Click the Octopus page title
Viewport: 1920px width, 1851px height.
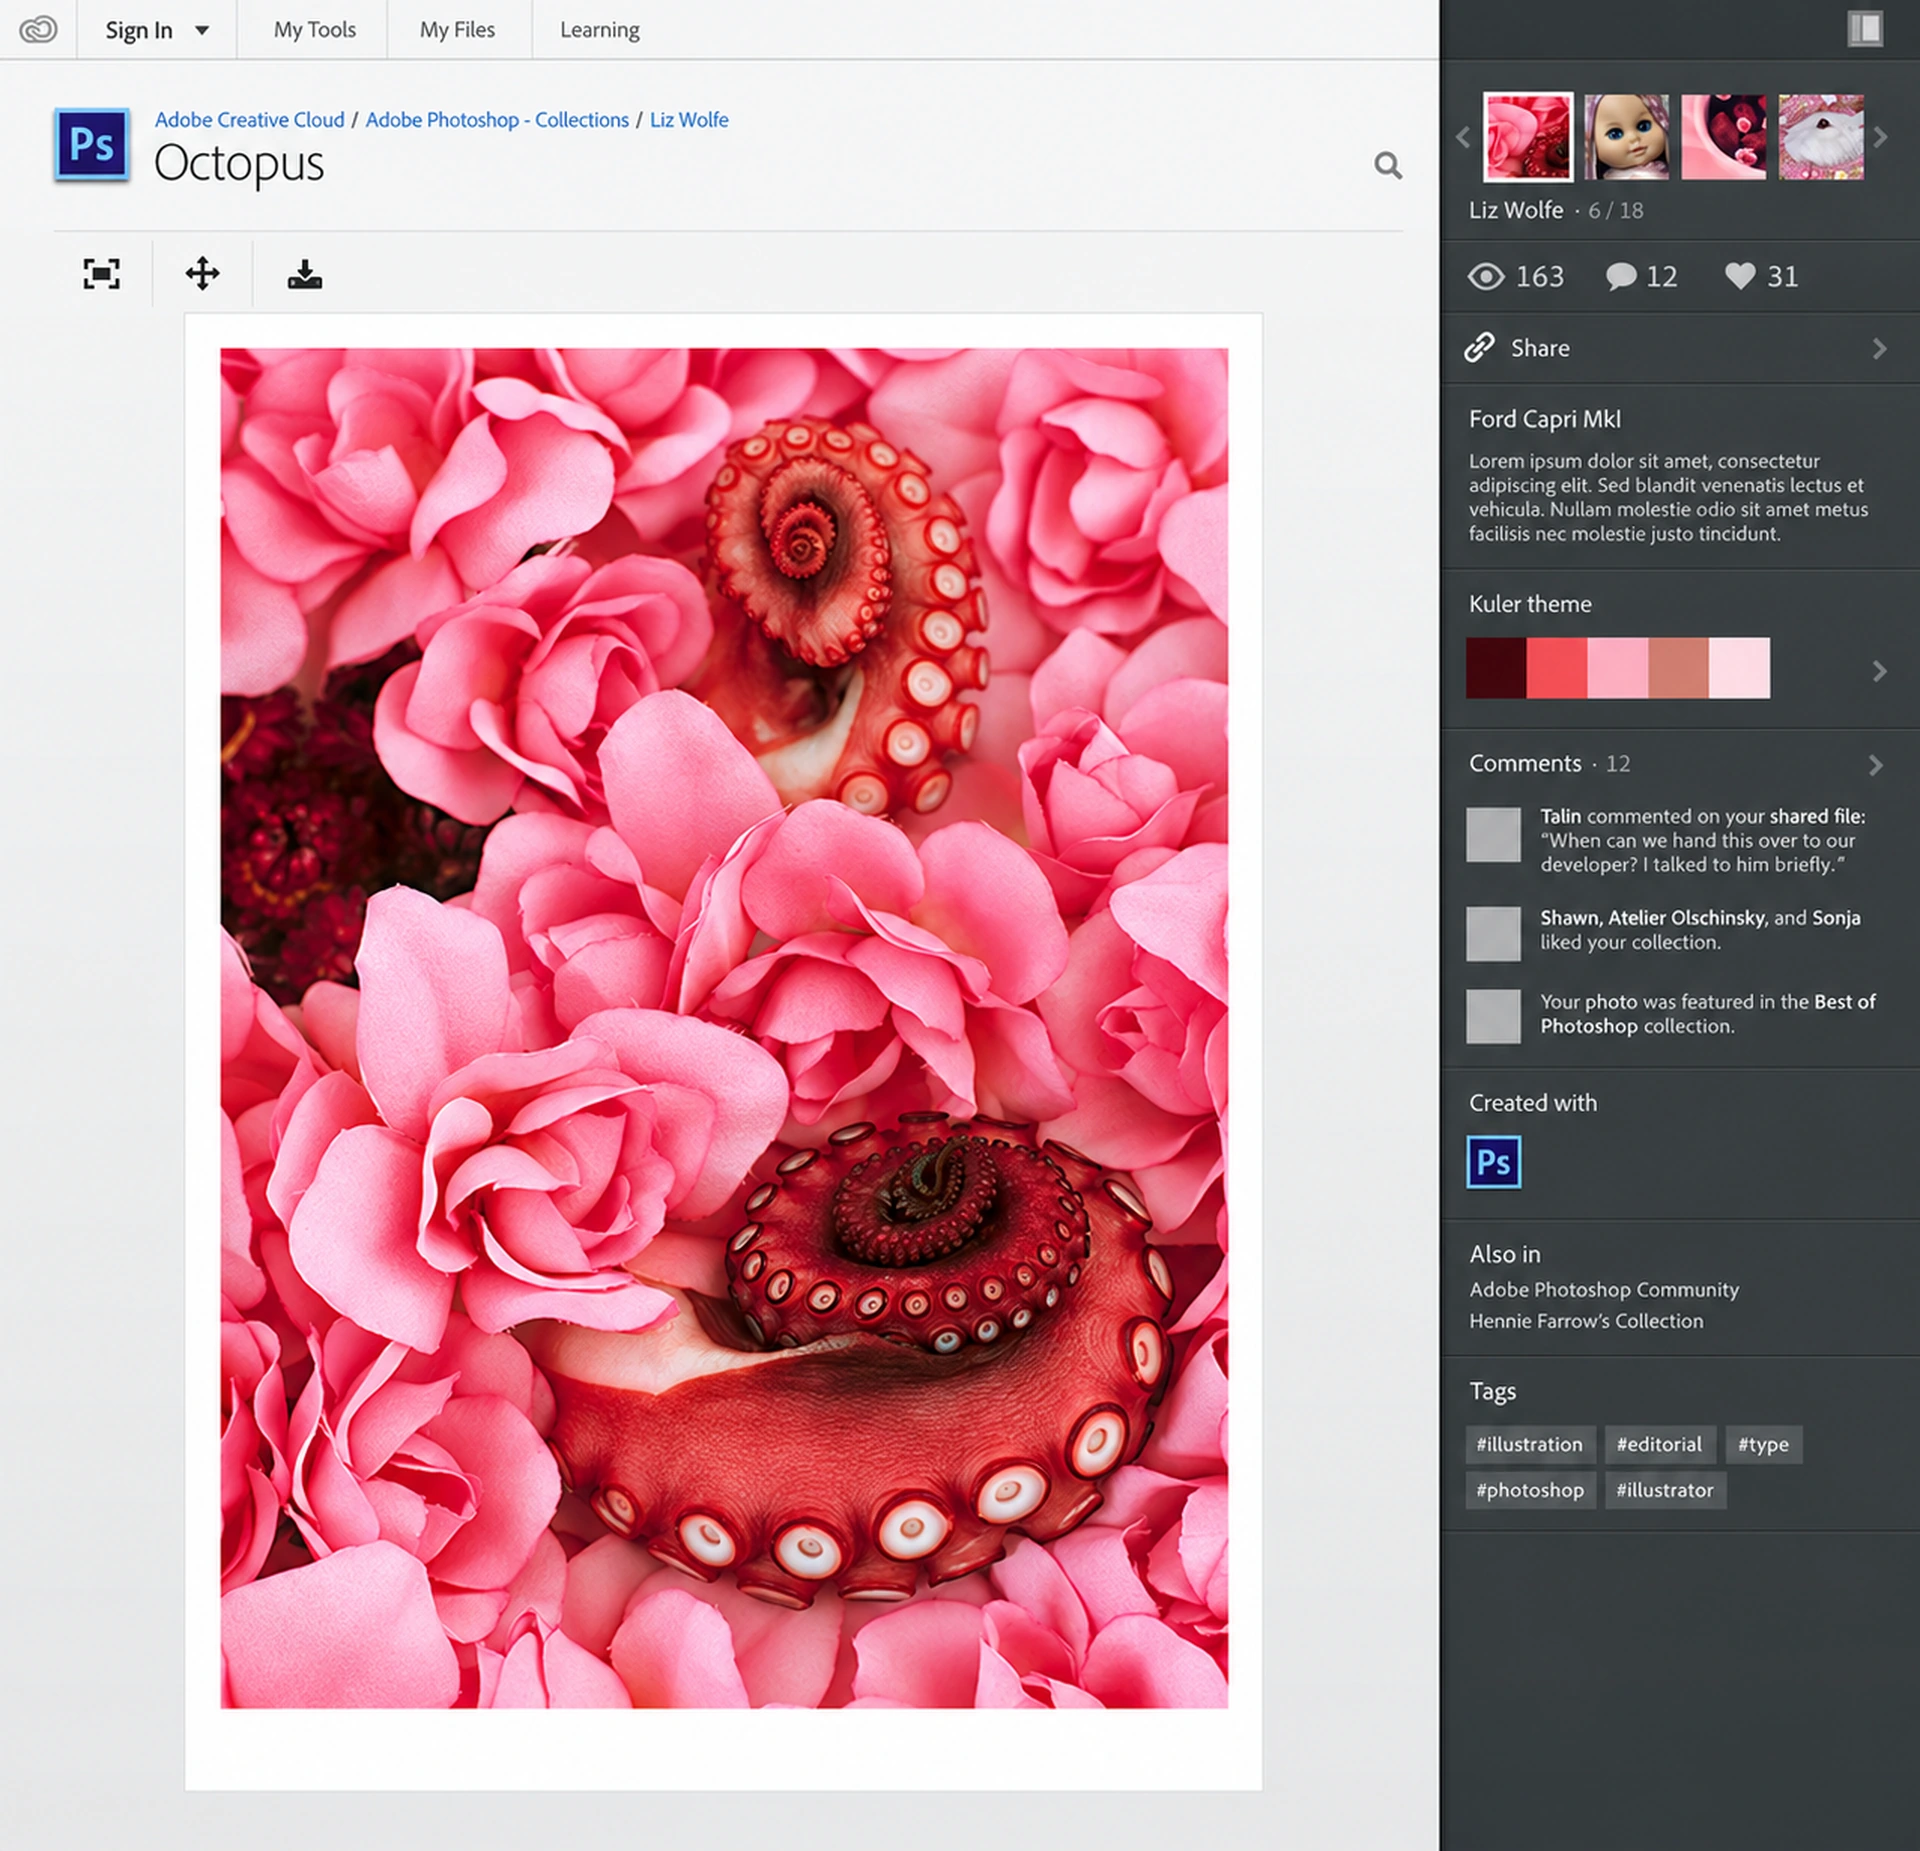(x=239, y=163)
